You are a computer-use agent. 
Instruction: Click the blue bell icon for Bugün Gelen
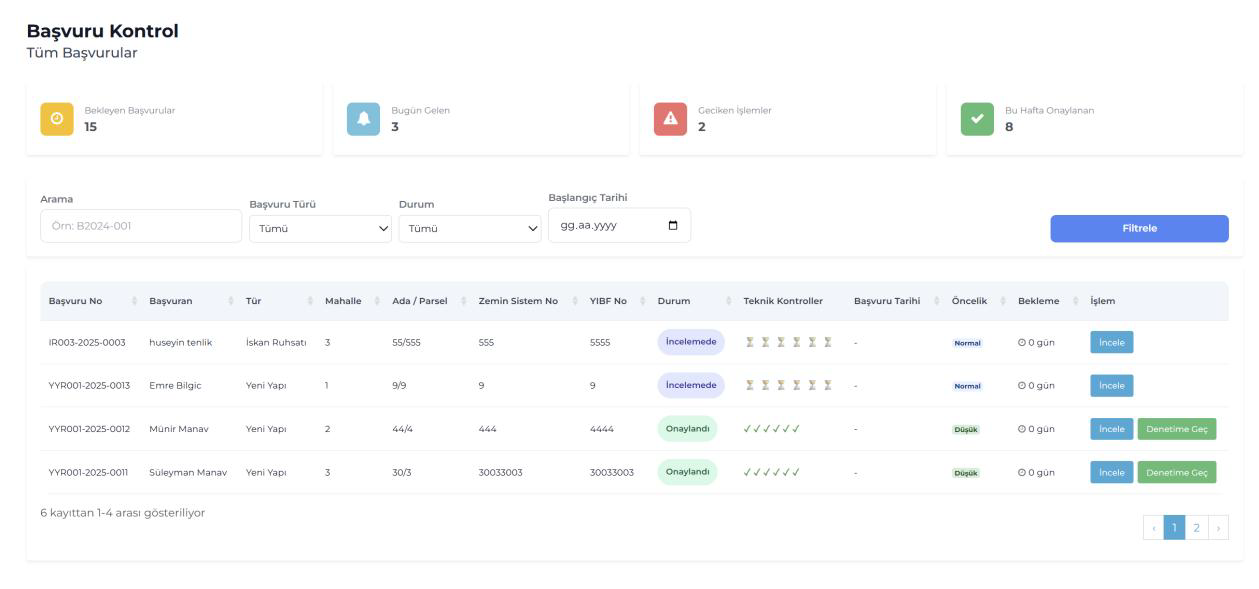coord(363,119)
